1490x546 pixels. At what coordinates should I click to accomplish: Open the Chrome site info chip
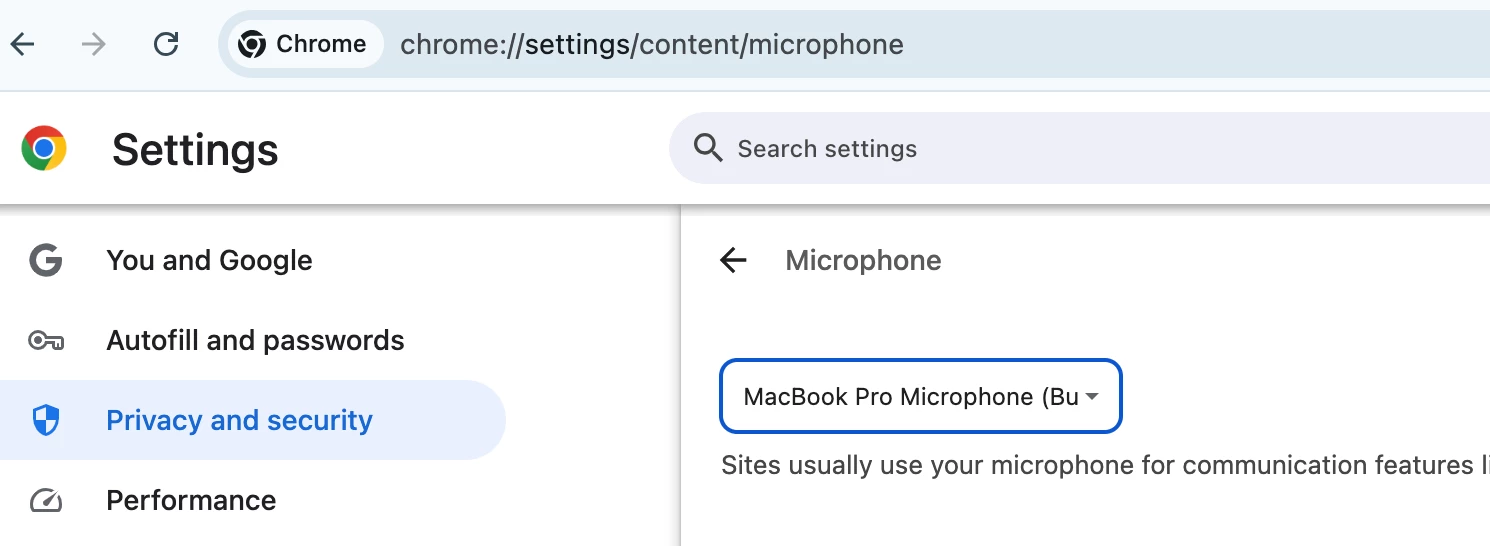coord(305,44)
